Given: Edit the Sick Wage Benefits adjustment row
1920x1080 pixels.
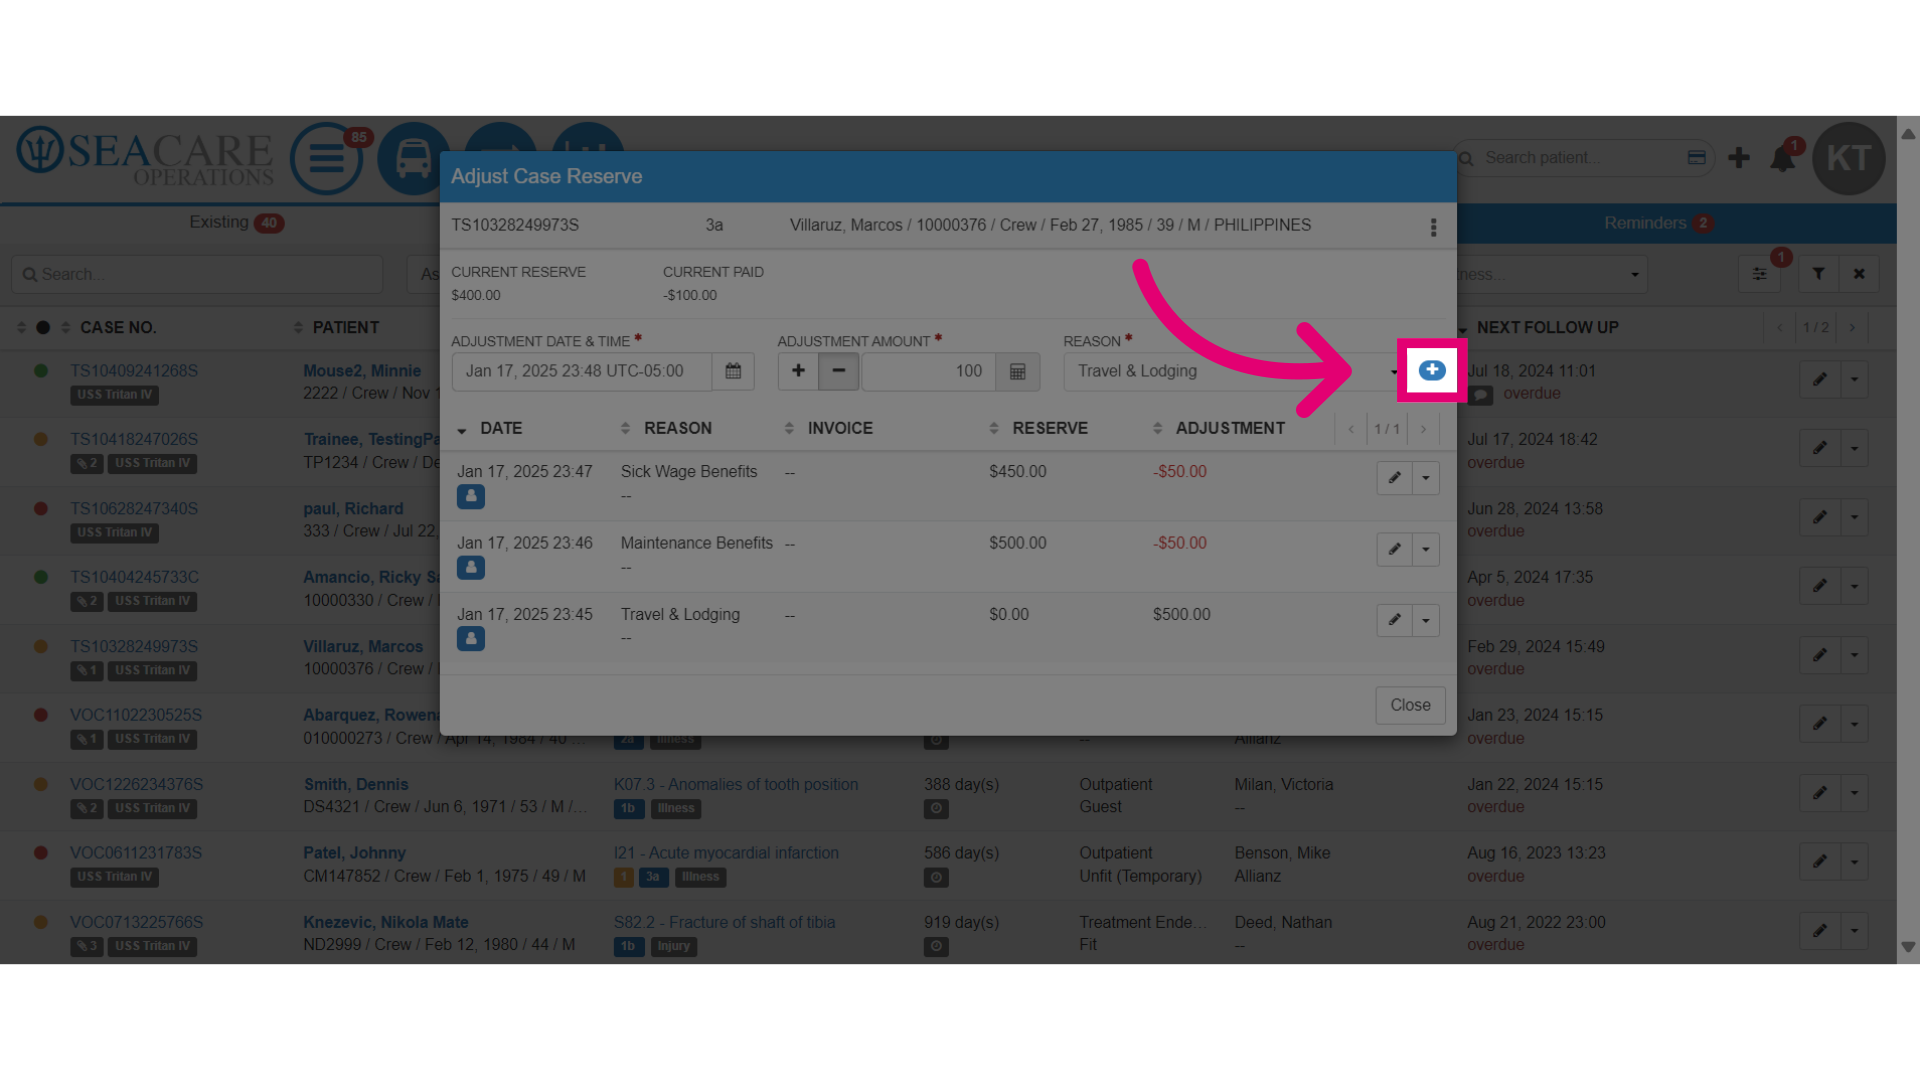Looking at the screenshot, I should click(1394, 478).
